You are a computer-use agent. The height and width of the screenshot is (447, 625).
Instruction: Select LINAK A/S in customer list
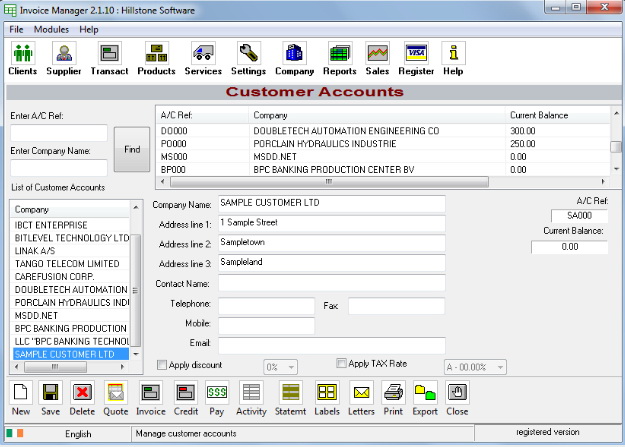coord(45,251)
